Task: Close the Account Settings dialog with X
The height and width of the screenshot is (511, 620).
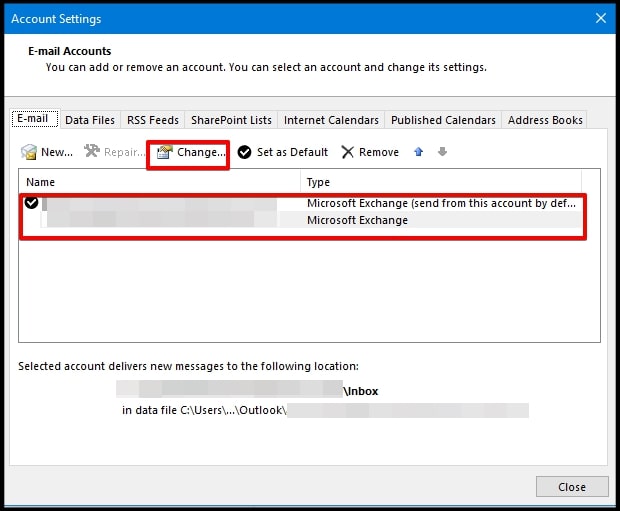Action: pos(601,18)
